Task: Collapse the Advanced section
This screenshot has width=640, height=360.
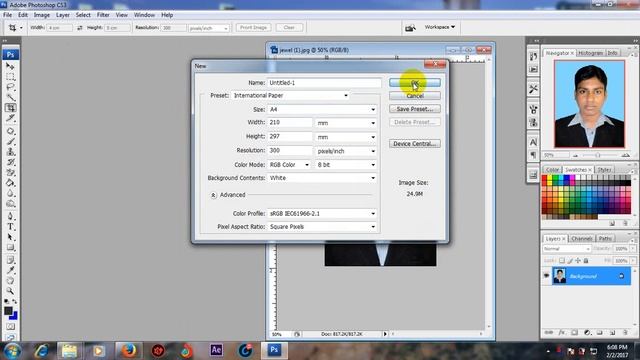Action: pyautogui.click(x=213, y=195)
